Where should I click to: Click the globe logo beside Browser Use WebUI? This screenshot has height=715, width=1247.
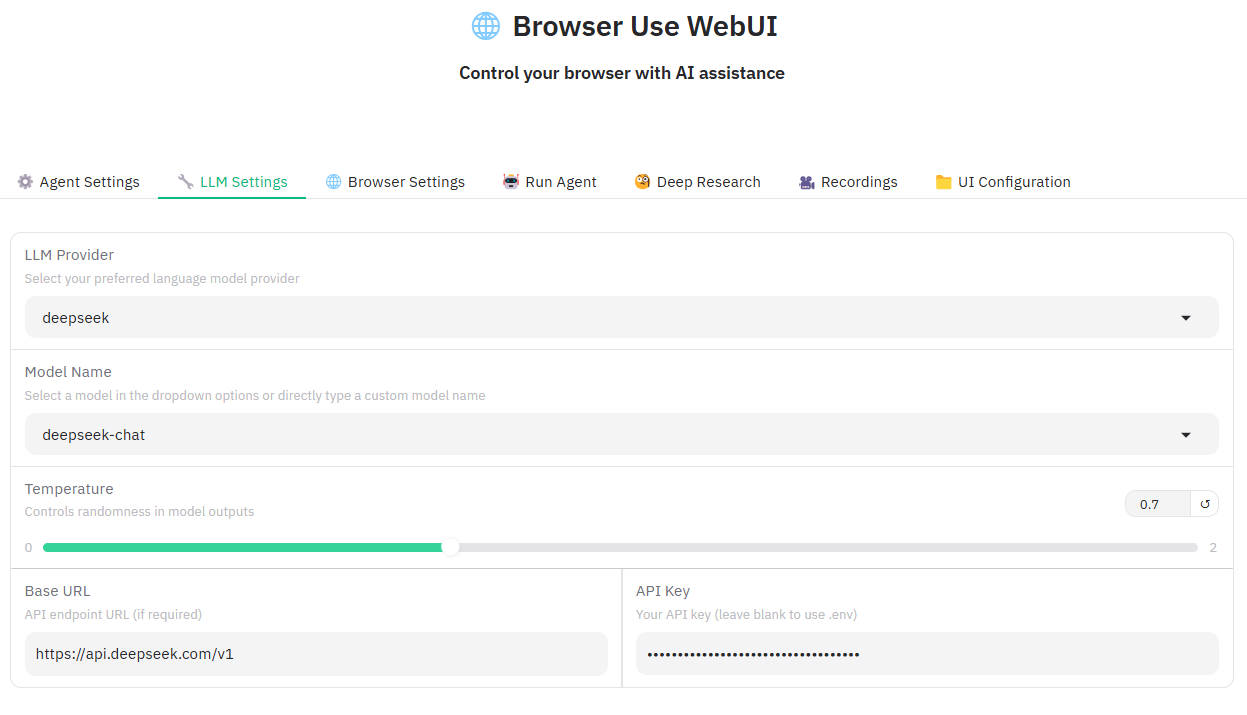click(485, 26)
